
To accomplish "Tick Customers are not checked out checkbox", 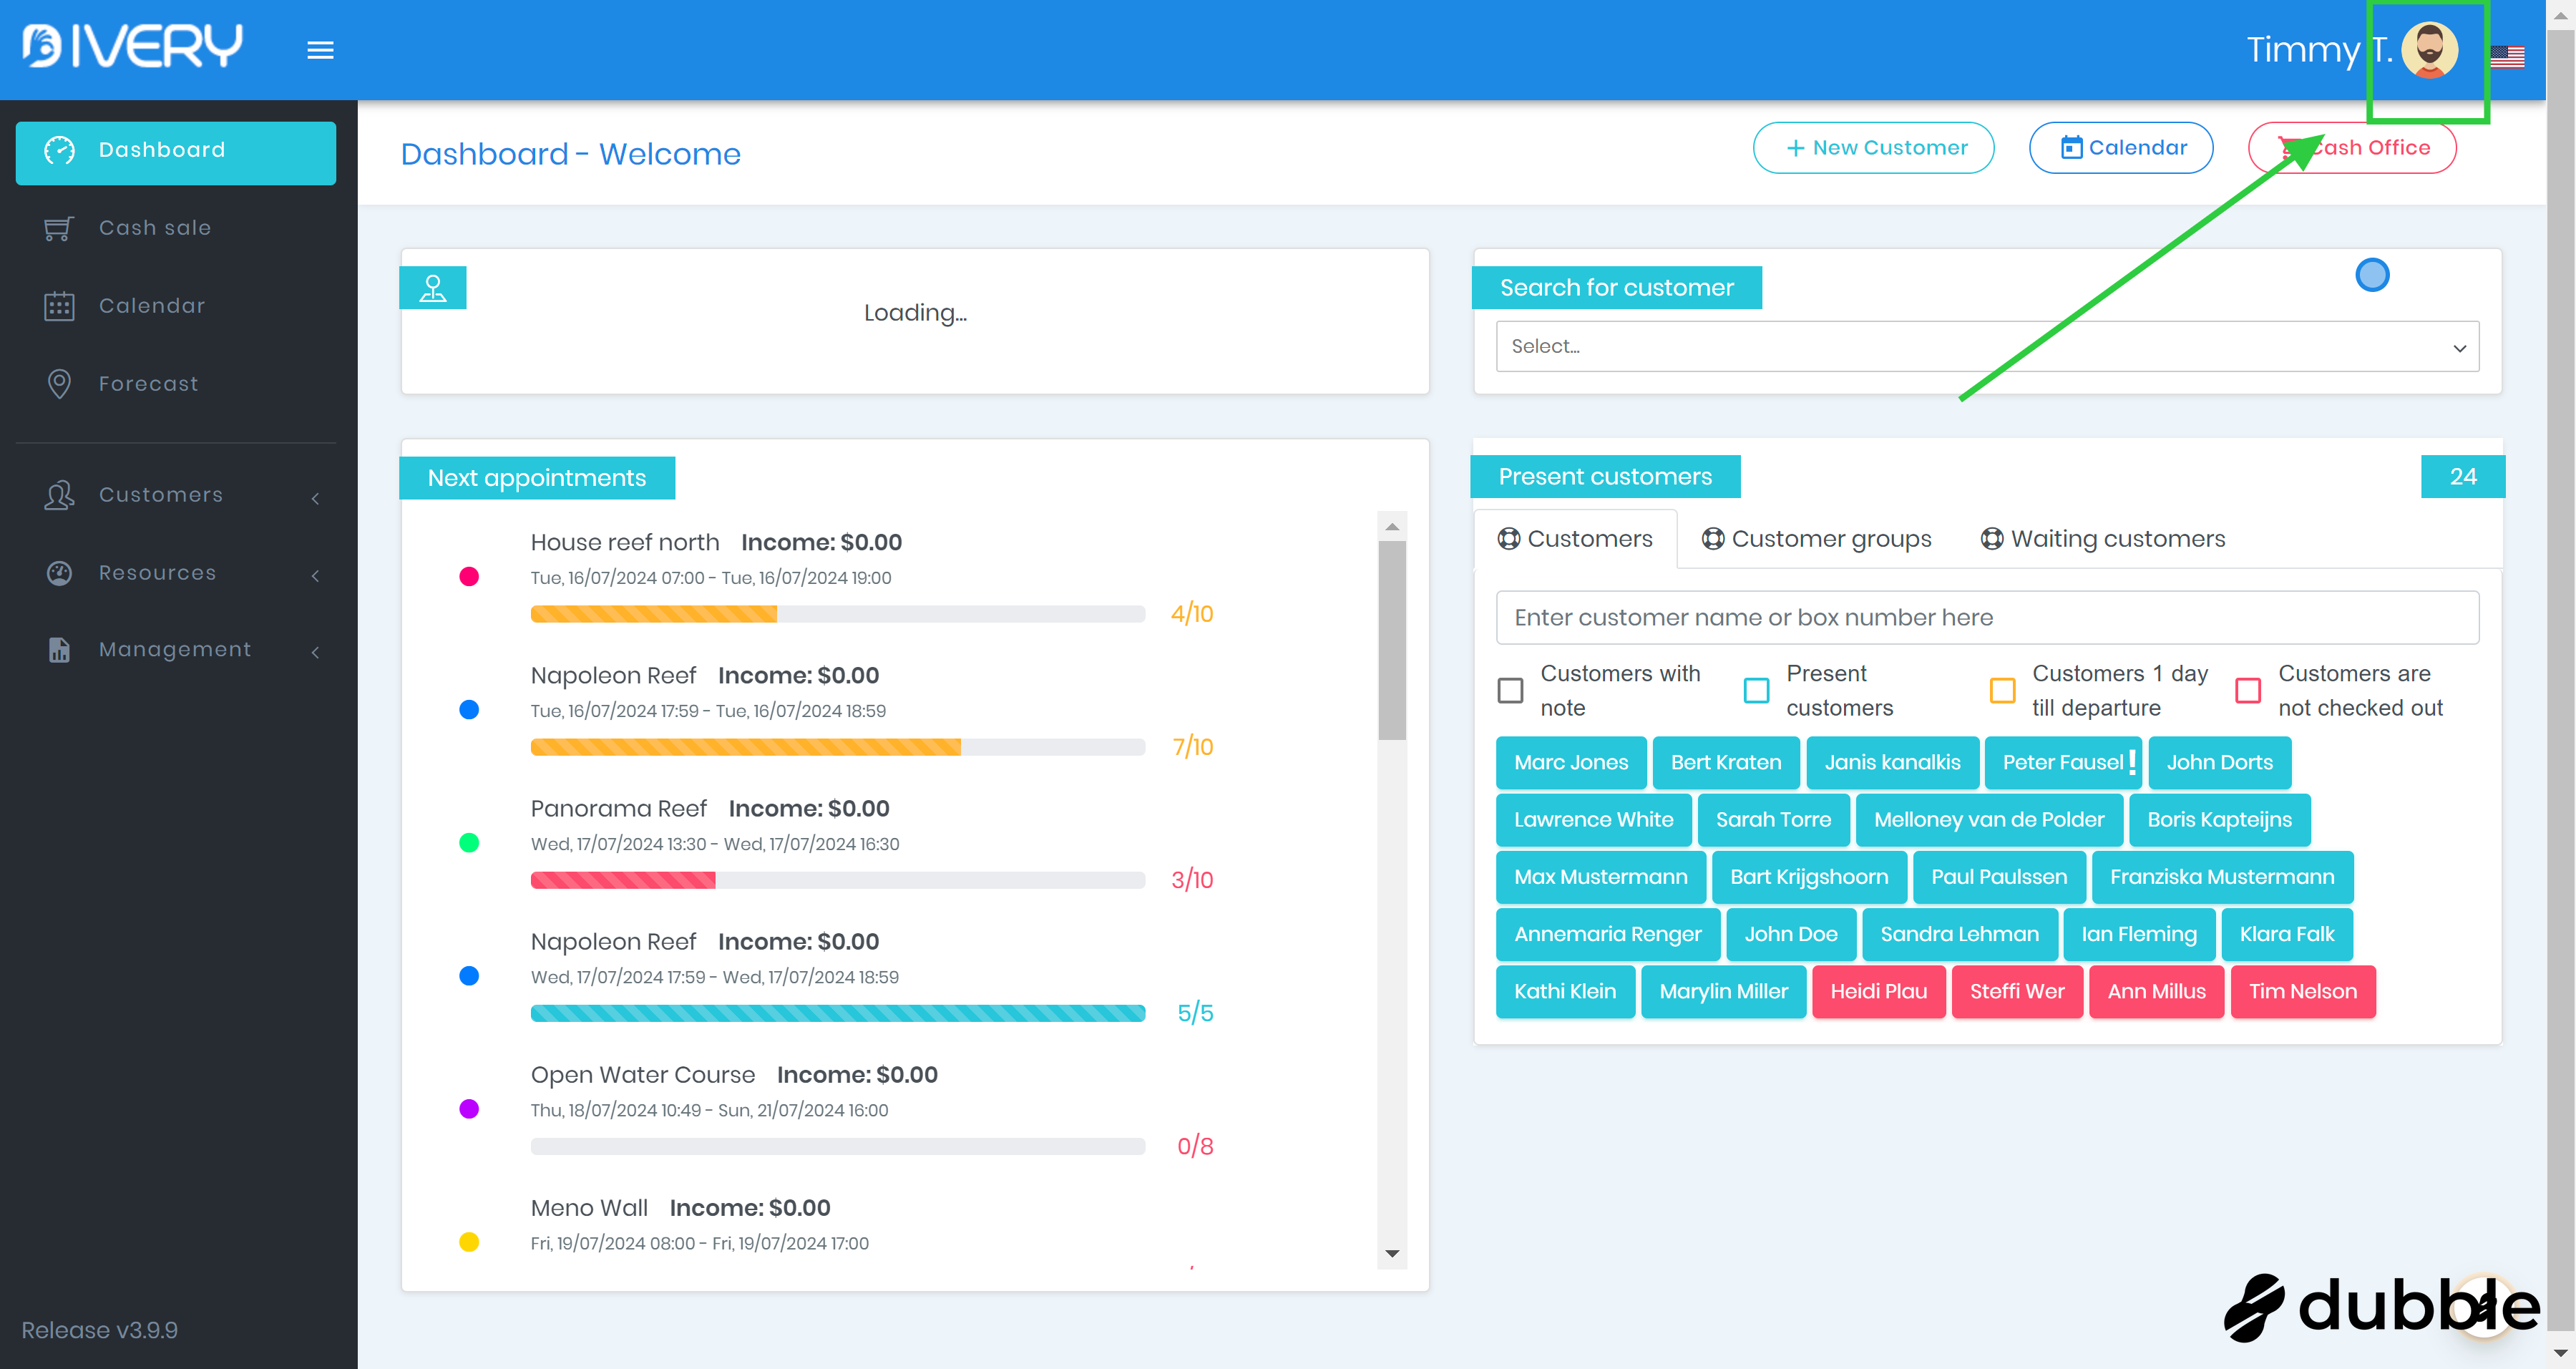I will pos(2248,690).
